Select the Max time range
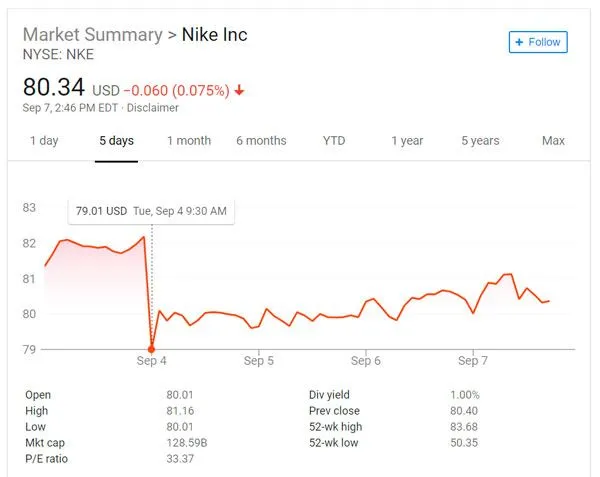 [x=553, y=141]
